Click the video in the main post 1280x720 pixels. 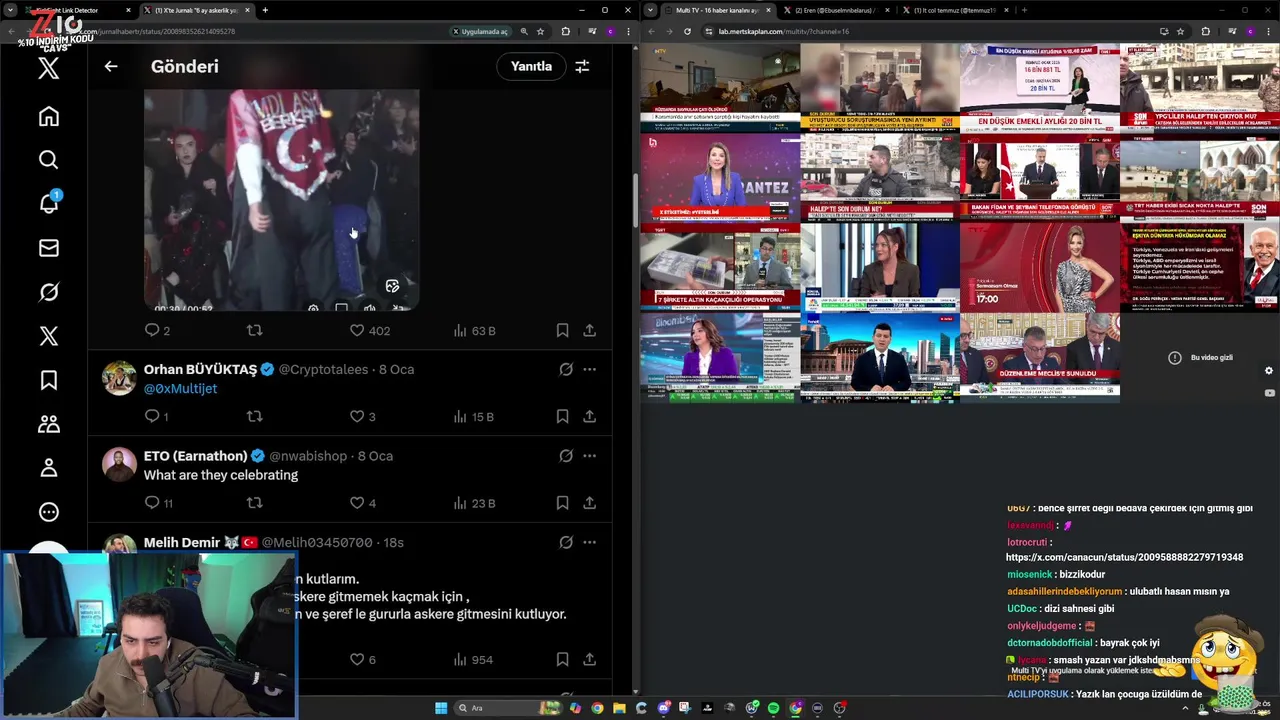click(x=281, y=200)
